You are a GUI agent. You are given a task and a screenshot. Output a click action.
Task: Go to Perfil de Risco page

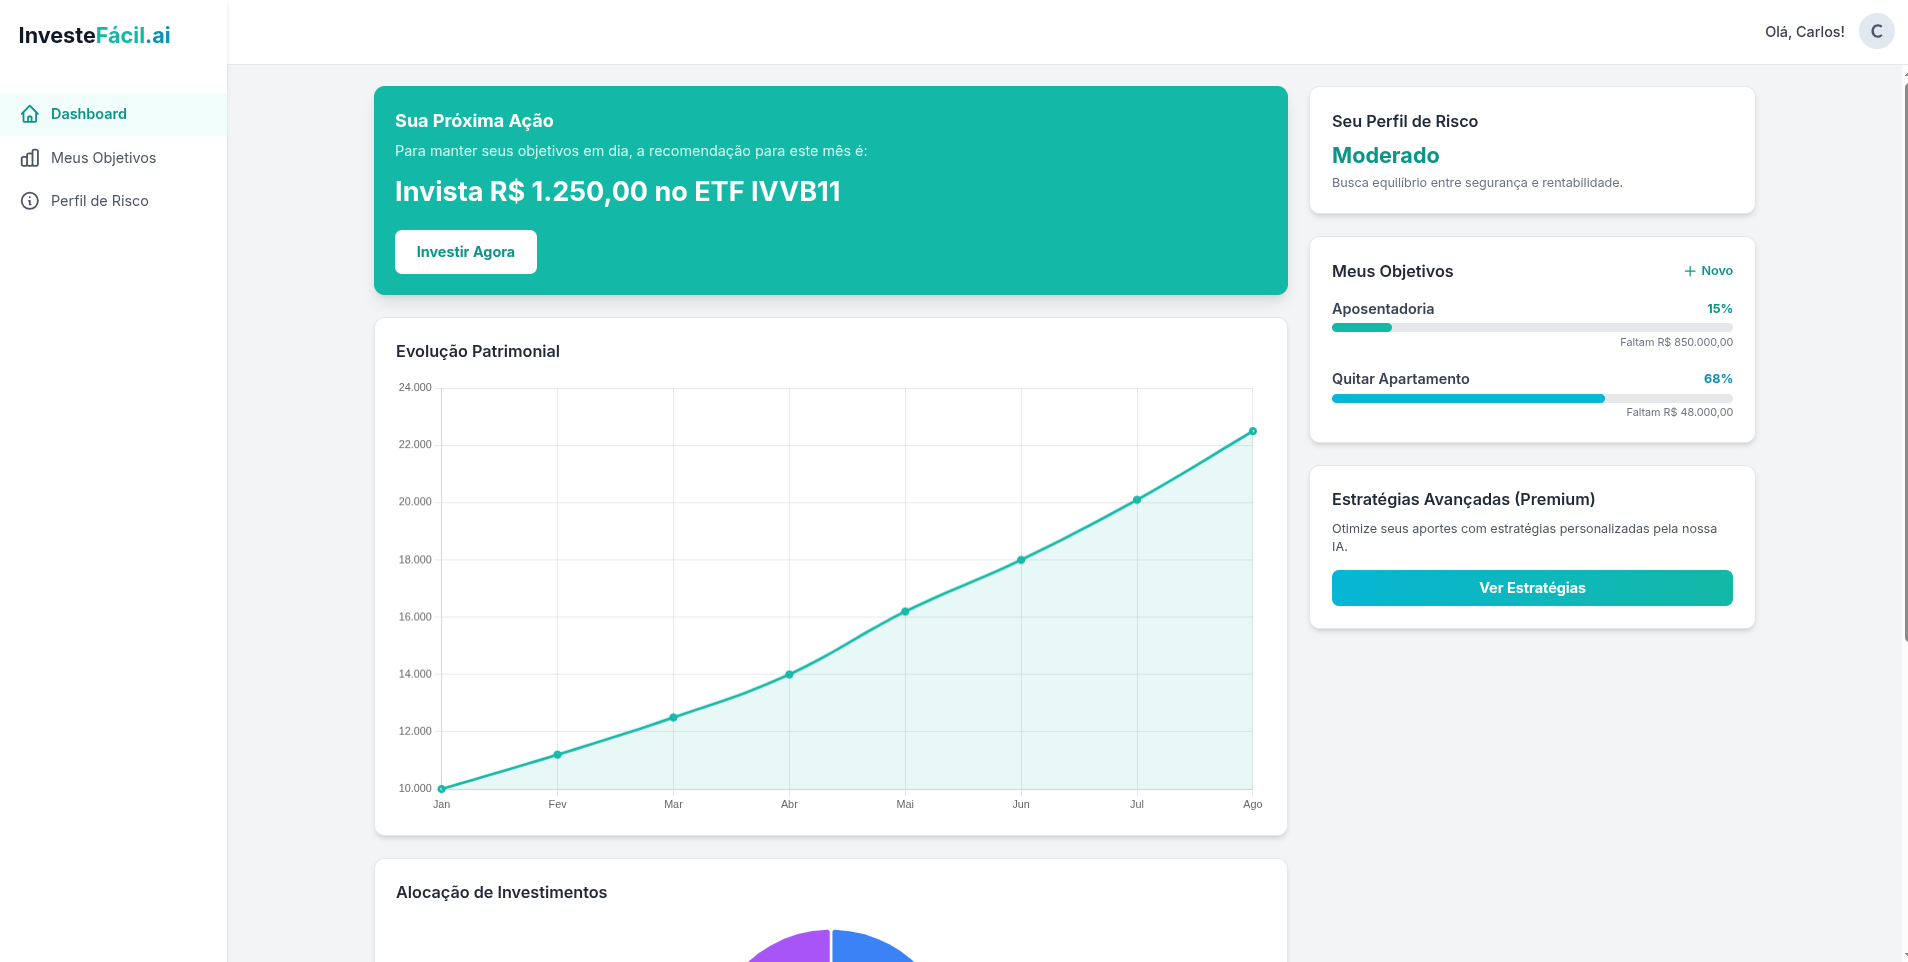click(99, 201)
